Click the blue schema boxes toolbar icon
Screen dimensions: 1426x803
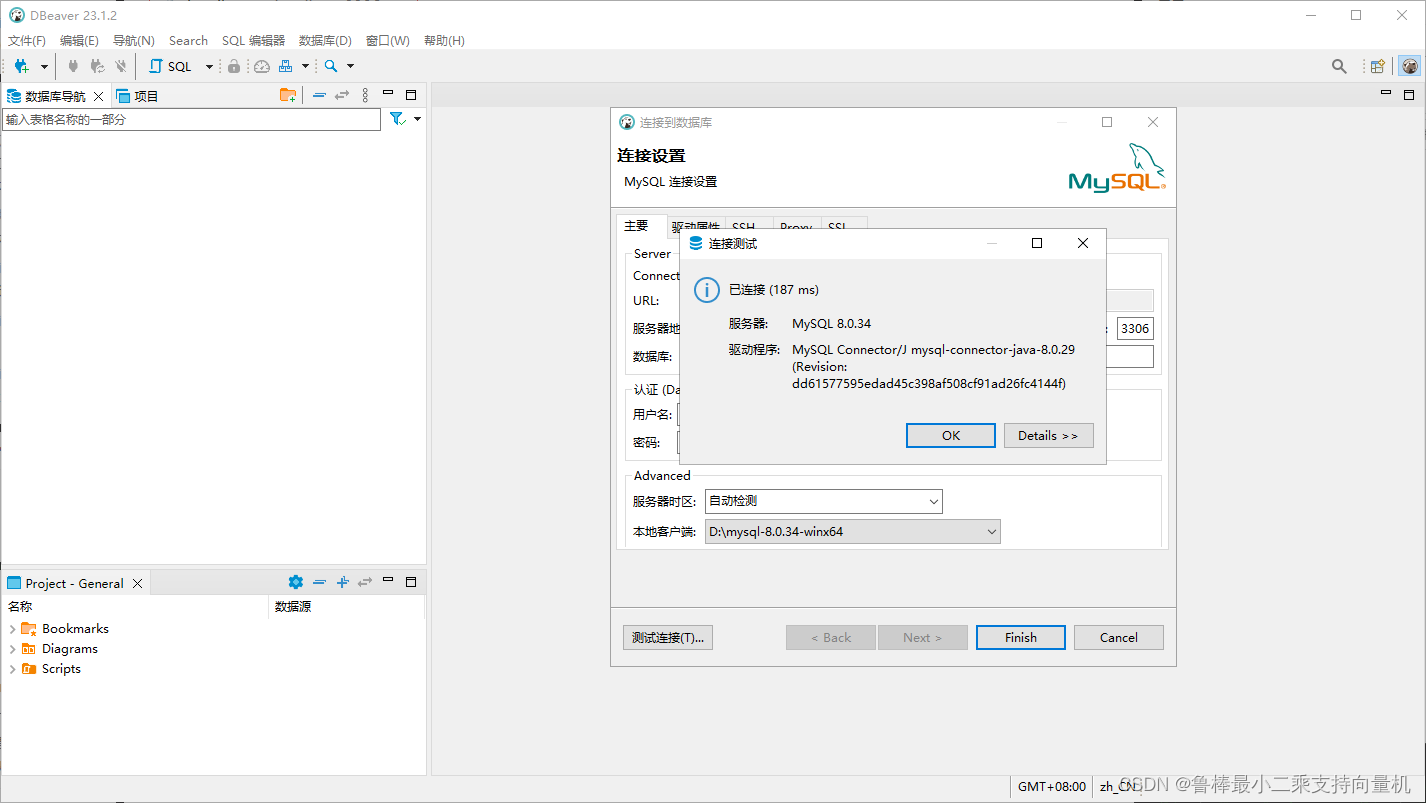(286, 66)
